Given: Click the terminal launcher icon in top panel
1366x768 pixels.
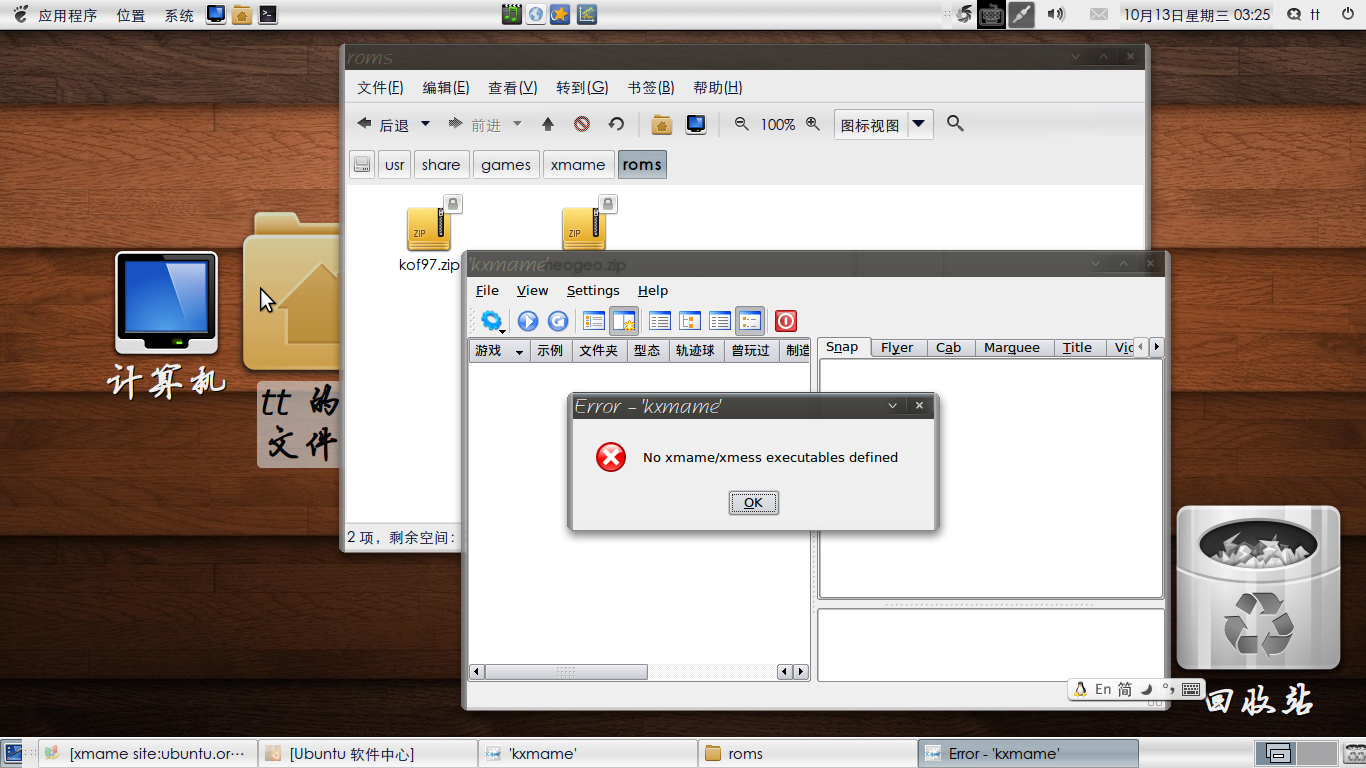Looking at the screenshot, I should tap(267, 14).
